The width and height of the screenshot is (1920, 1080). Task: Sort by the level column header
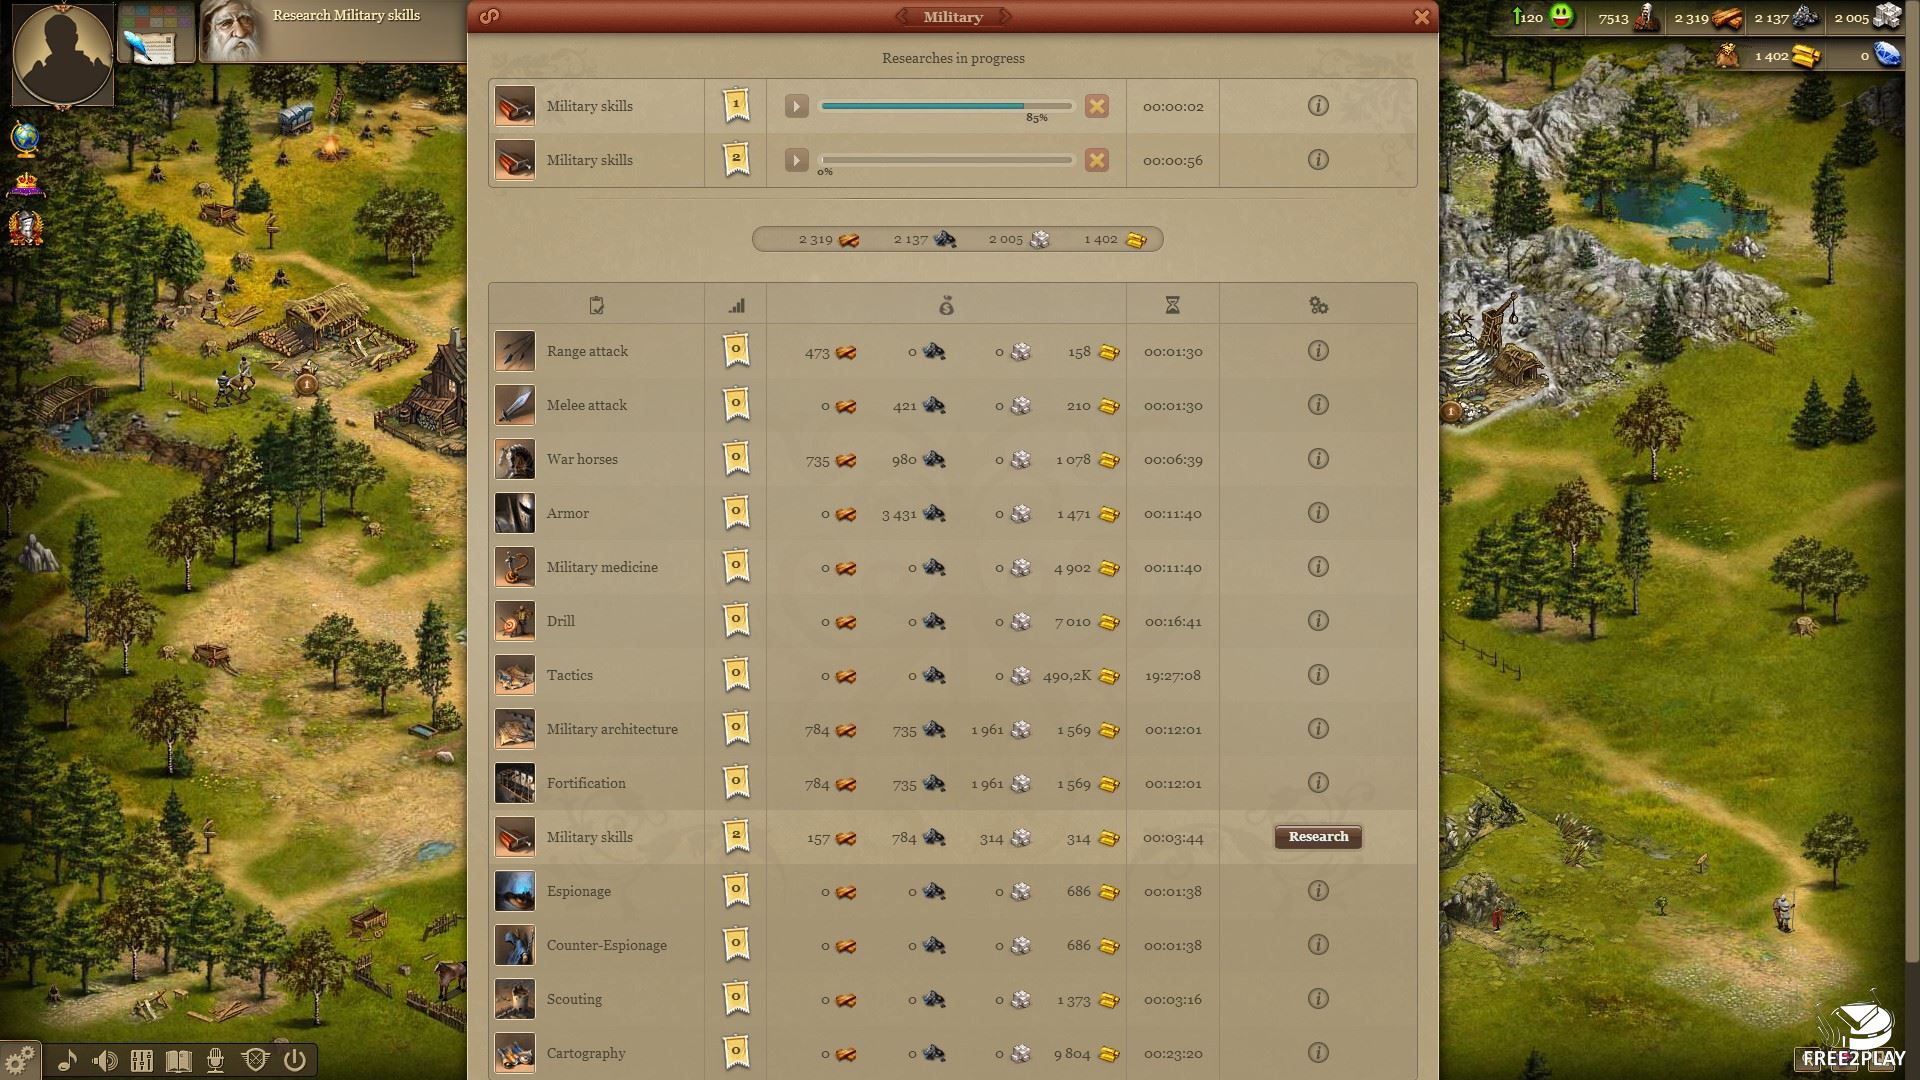736,306
